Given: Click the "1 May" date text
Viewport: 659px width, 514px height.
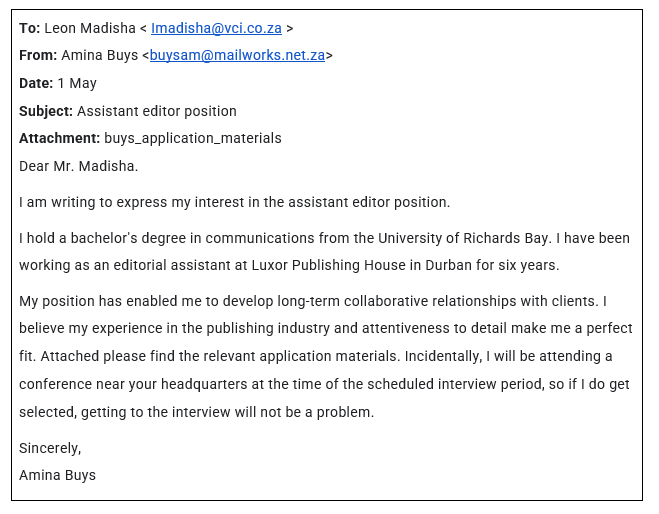Looking at the screenshot, I should pyautogui.click(x=77, y=83).
